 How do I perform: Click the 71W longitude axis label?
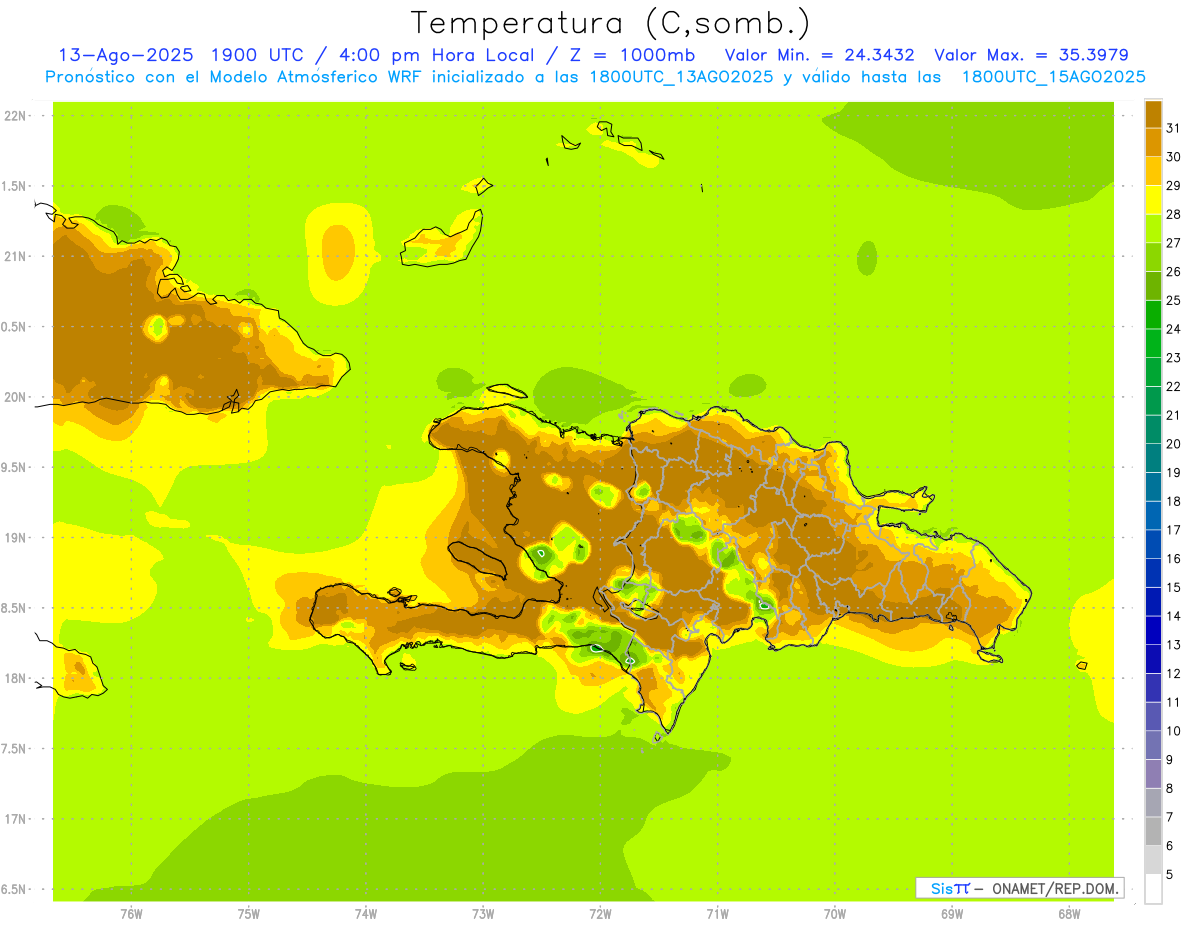click(x=718, y=914)
